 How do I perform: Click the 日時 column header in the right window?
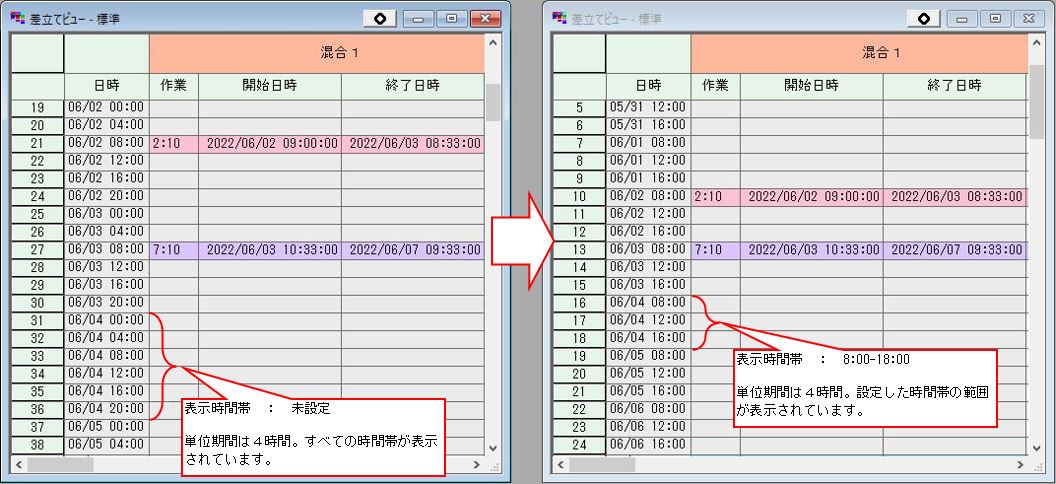(x=649, y=85)
